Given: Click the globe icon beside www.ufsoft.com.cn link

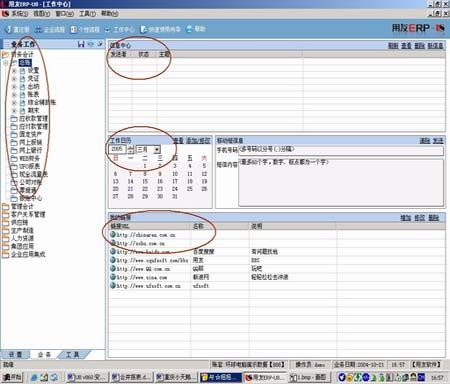Looking at the screenshot, I should click(x=113, y=285).
